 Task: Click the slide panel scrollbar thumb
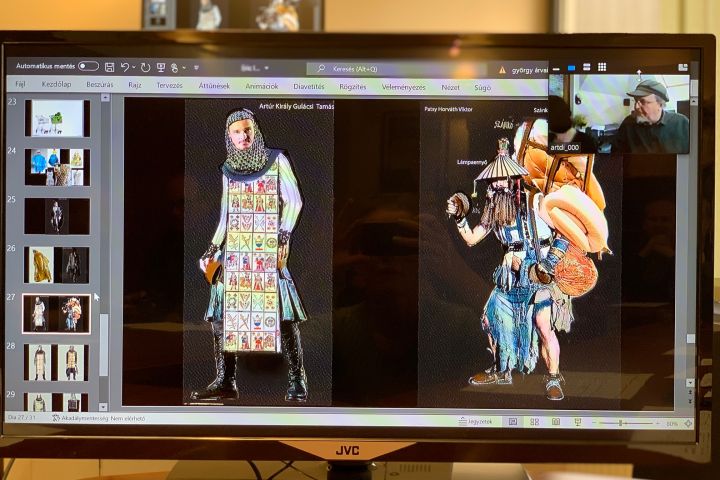pos(104,344)
